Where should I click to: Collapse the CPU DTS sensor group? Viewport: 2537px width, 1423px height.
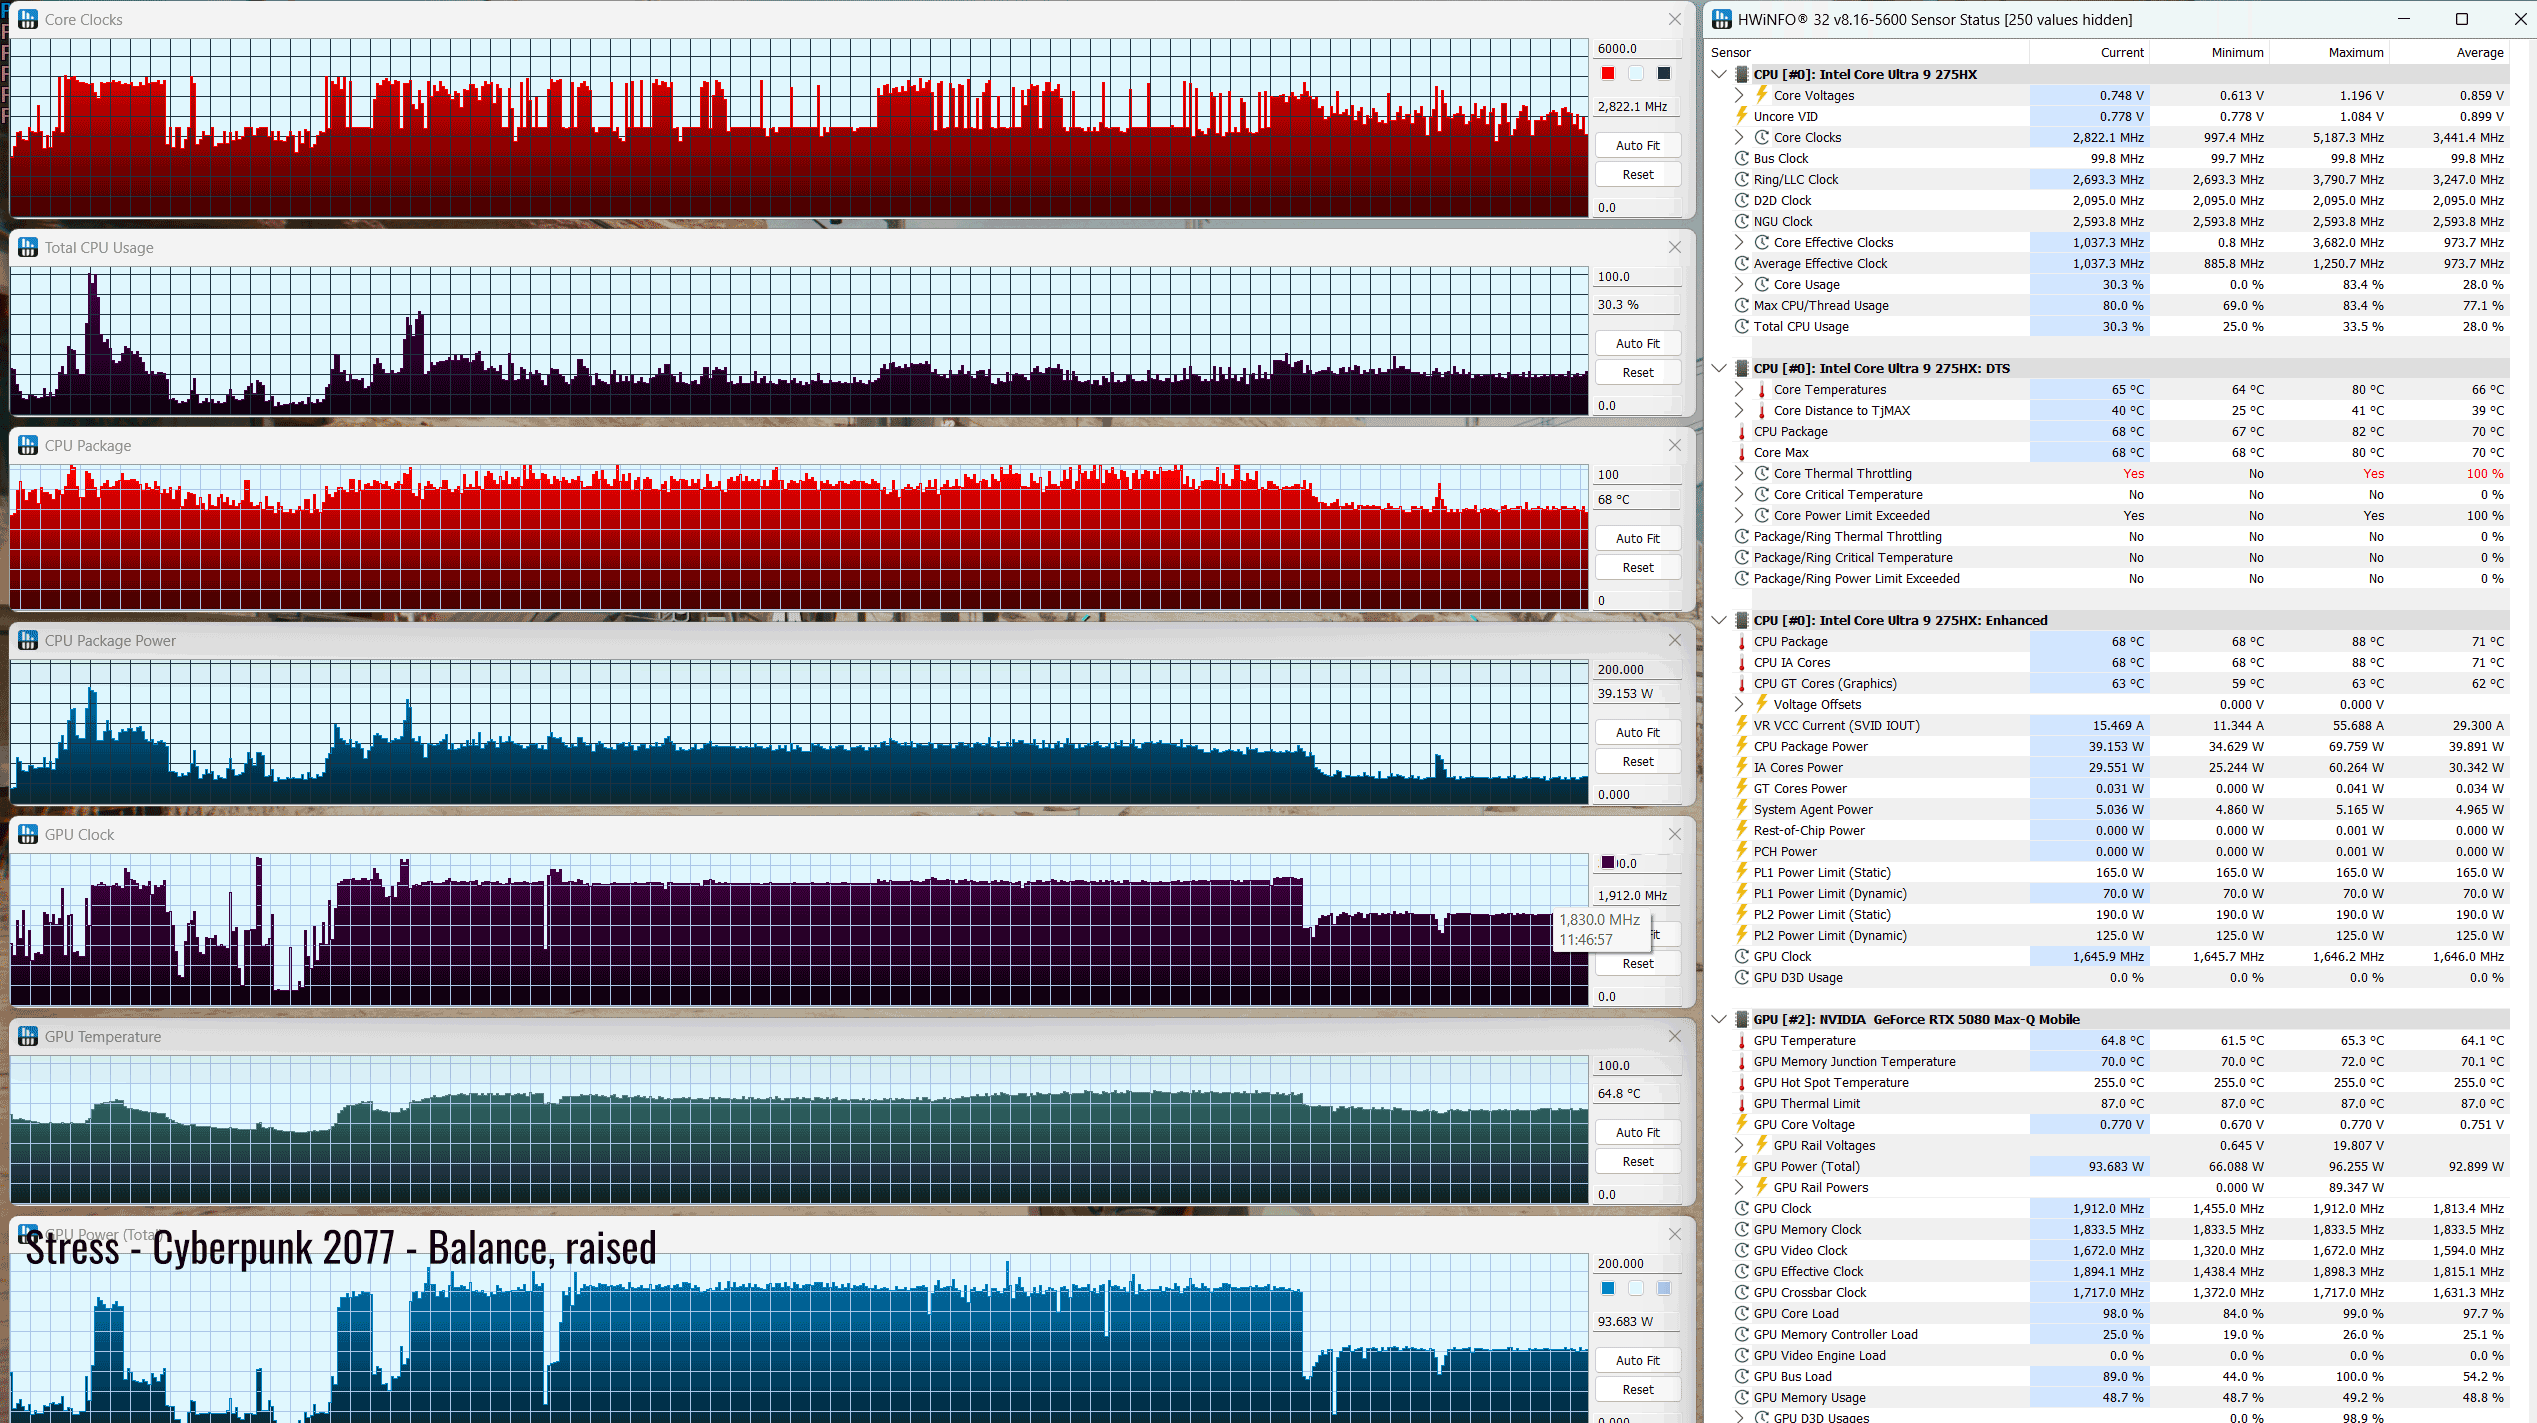click(x=1719, y=368)
